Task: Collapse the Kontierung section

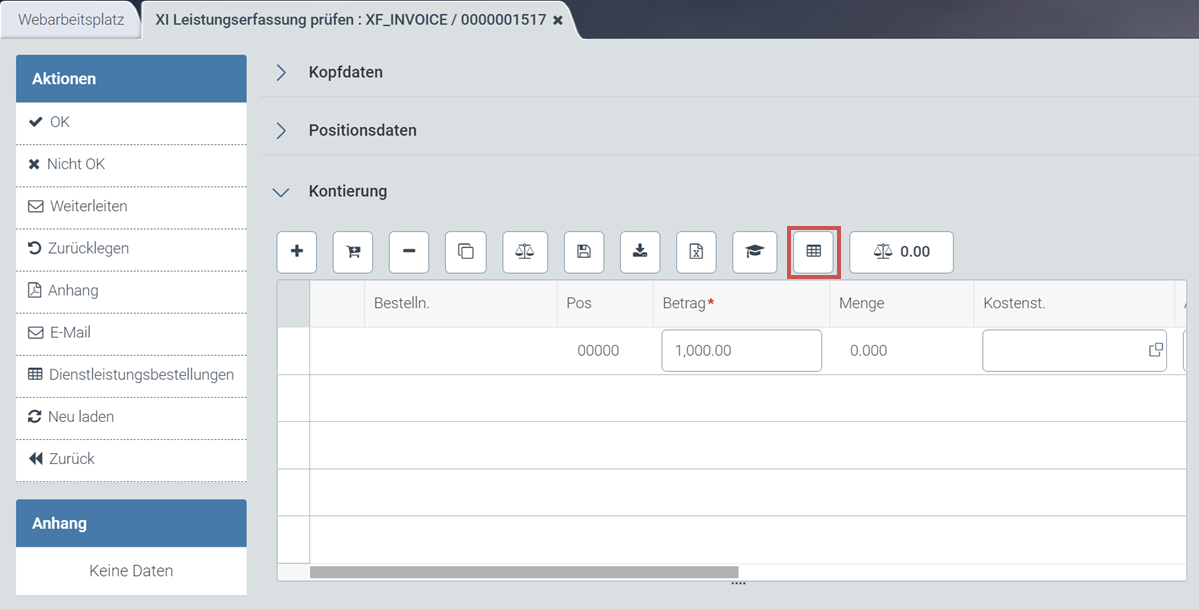Action: pos(347,191)
